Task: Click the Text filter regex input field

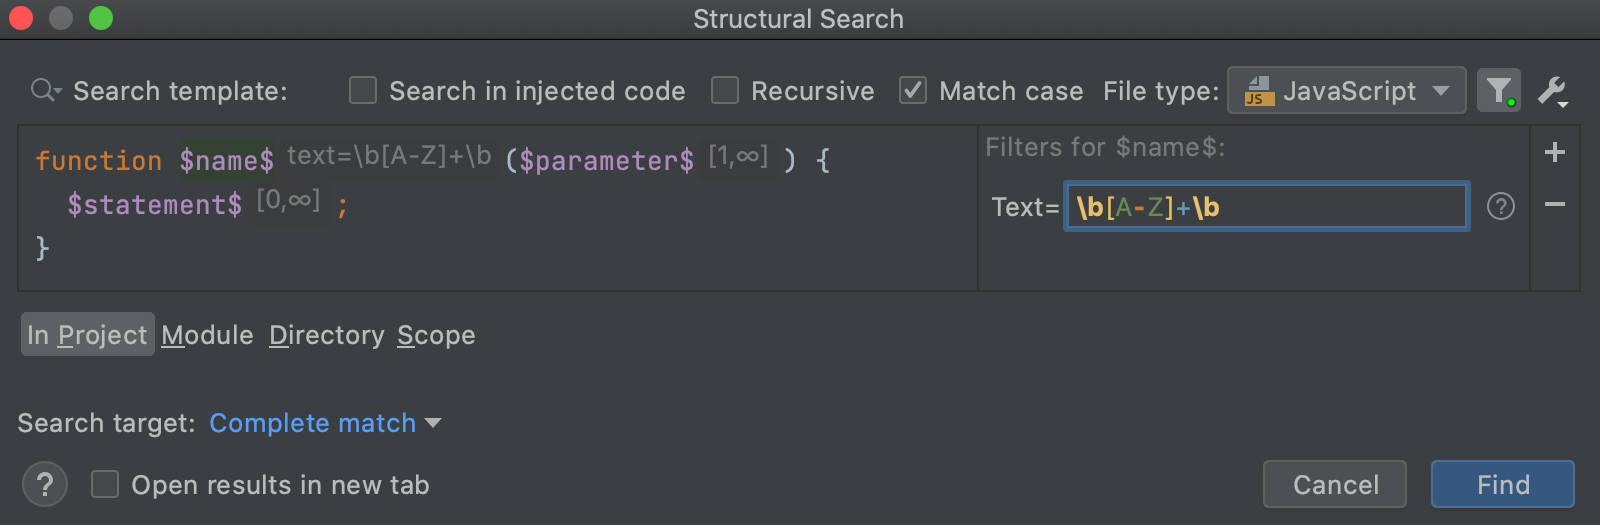Action: tap(1266, 207)
